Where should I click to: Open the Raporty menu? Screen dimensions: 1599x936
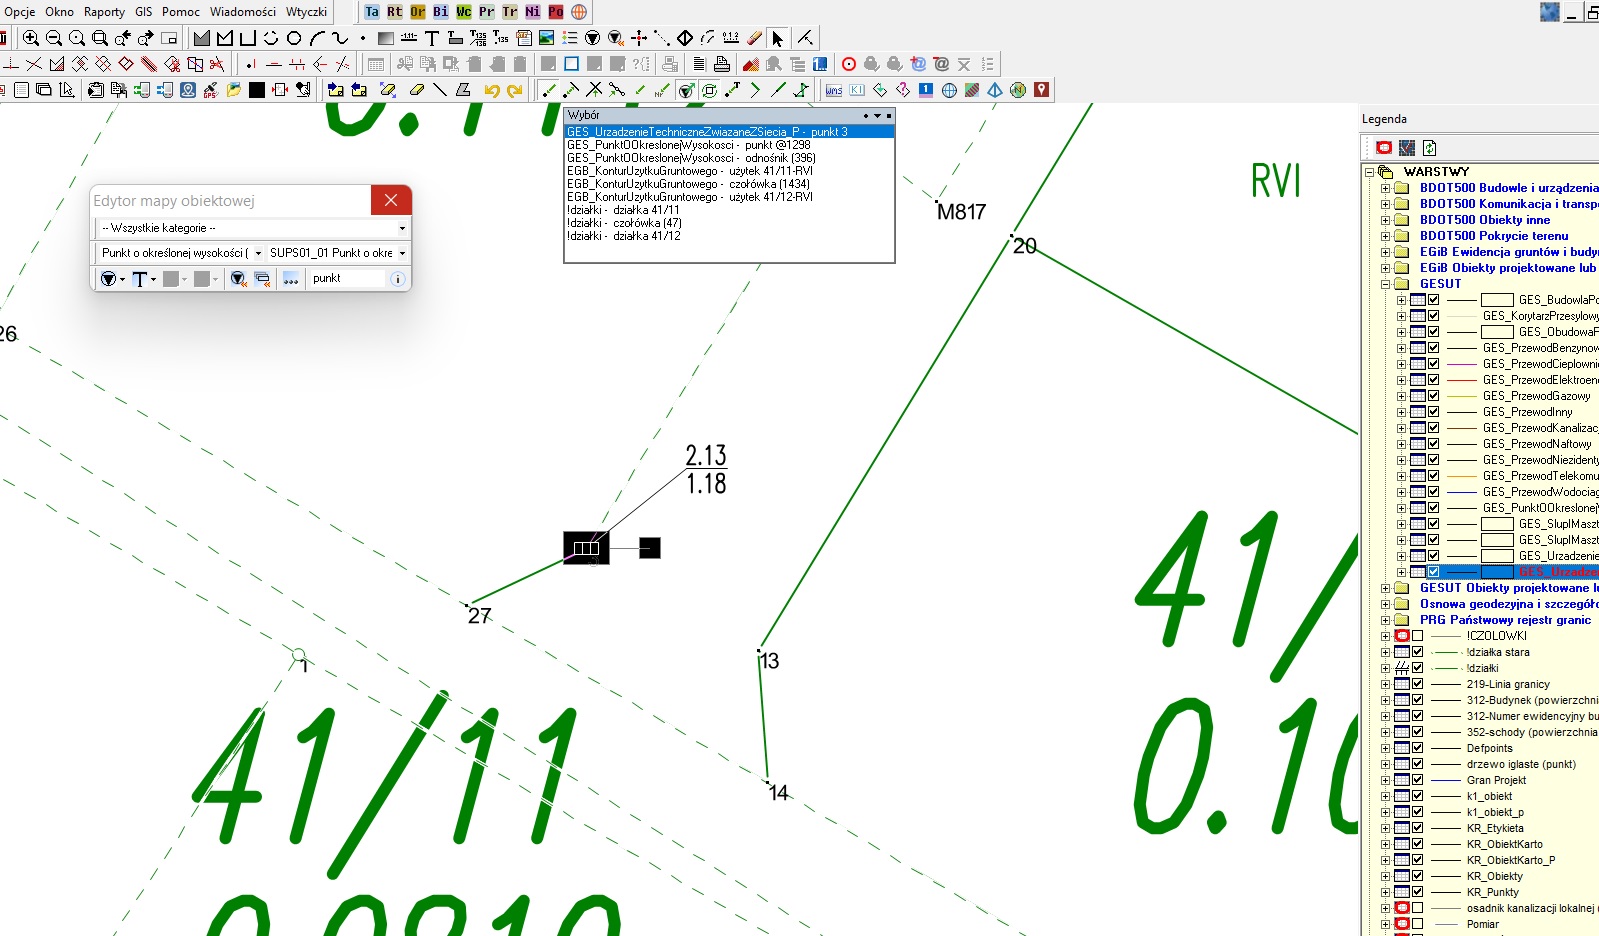pos(104,12)
